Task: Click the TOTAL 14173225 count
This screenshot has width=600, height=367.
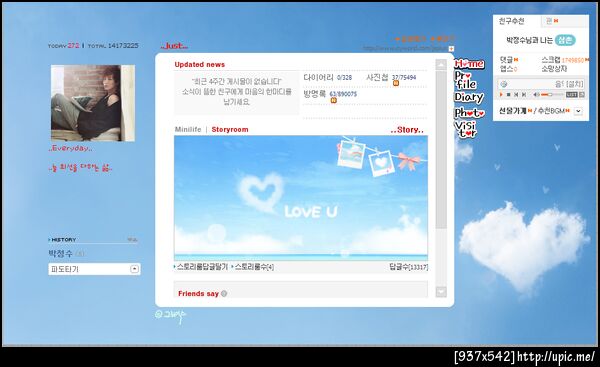Action: click(113, 46)
